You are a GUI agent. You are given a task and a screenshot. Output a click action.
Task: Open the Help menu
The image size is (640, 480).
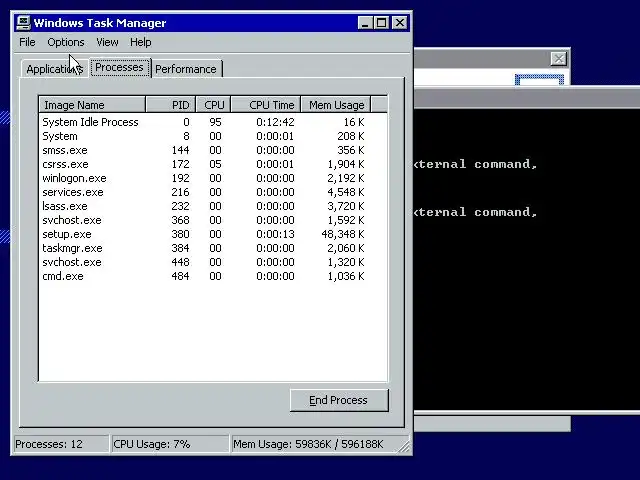coord(141,42)
